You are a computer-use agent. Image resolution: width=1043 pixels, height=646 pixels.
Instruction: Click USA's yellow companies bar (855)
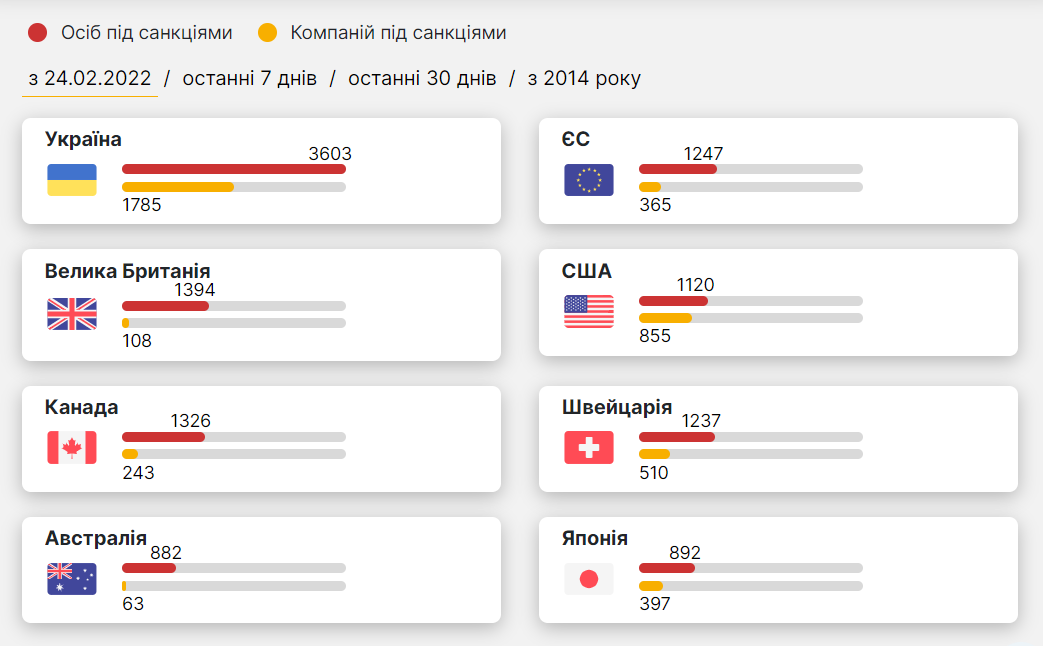(x=666, y=318)
